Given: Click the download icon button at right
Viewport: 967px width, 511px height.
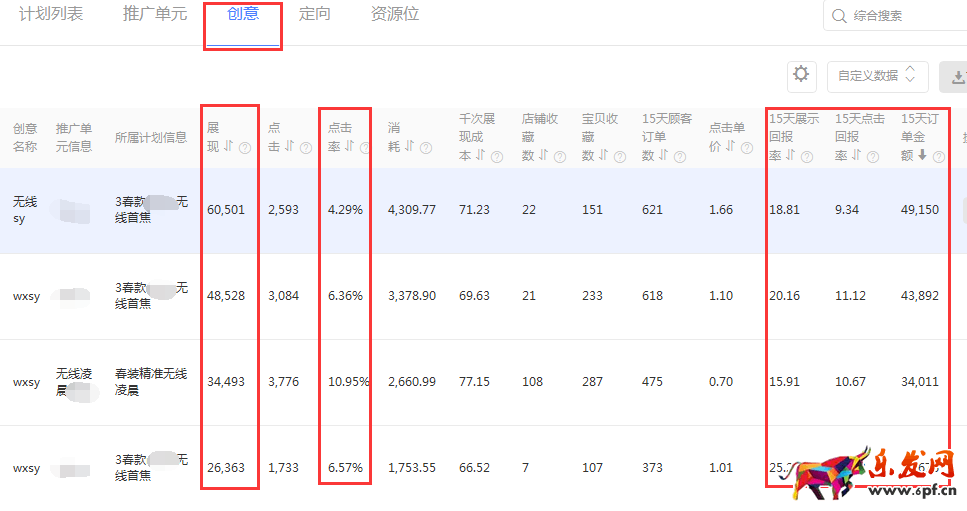Looking at the screenshot, I should click(957, 76).
